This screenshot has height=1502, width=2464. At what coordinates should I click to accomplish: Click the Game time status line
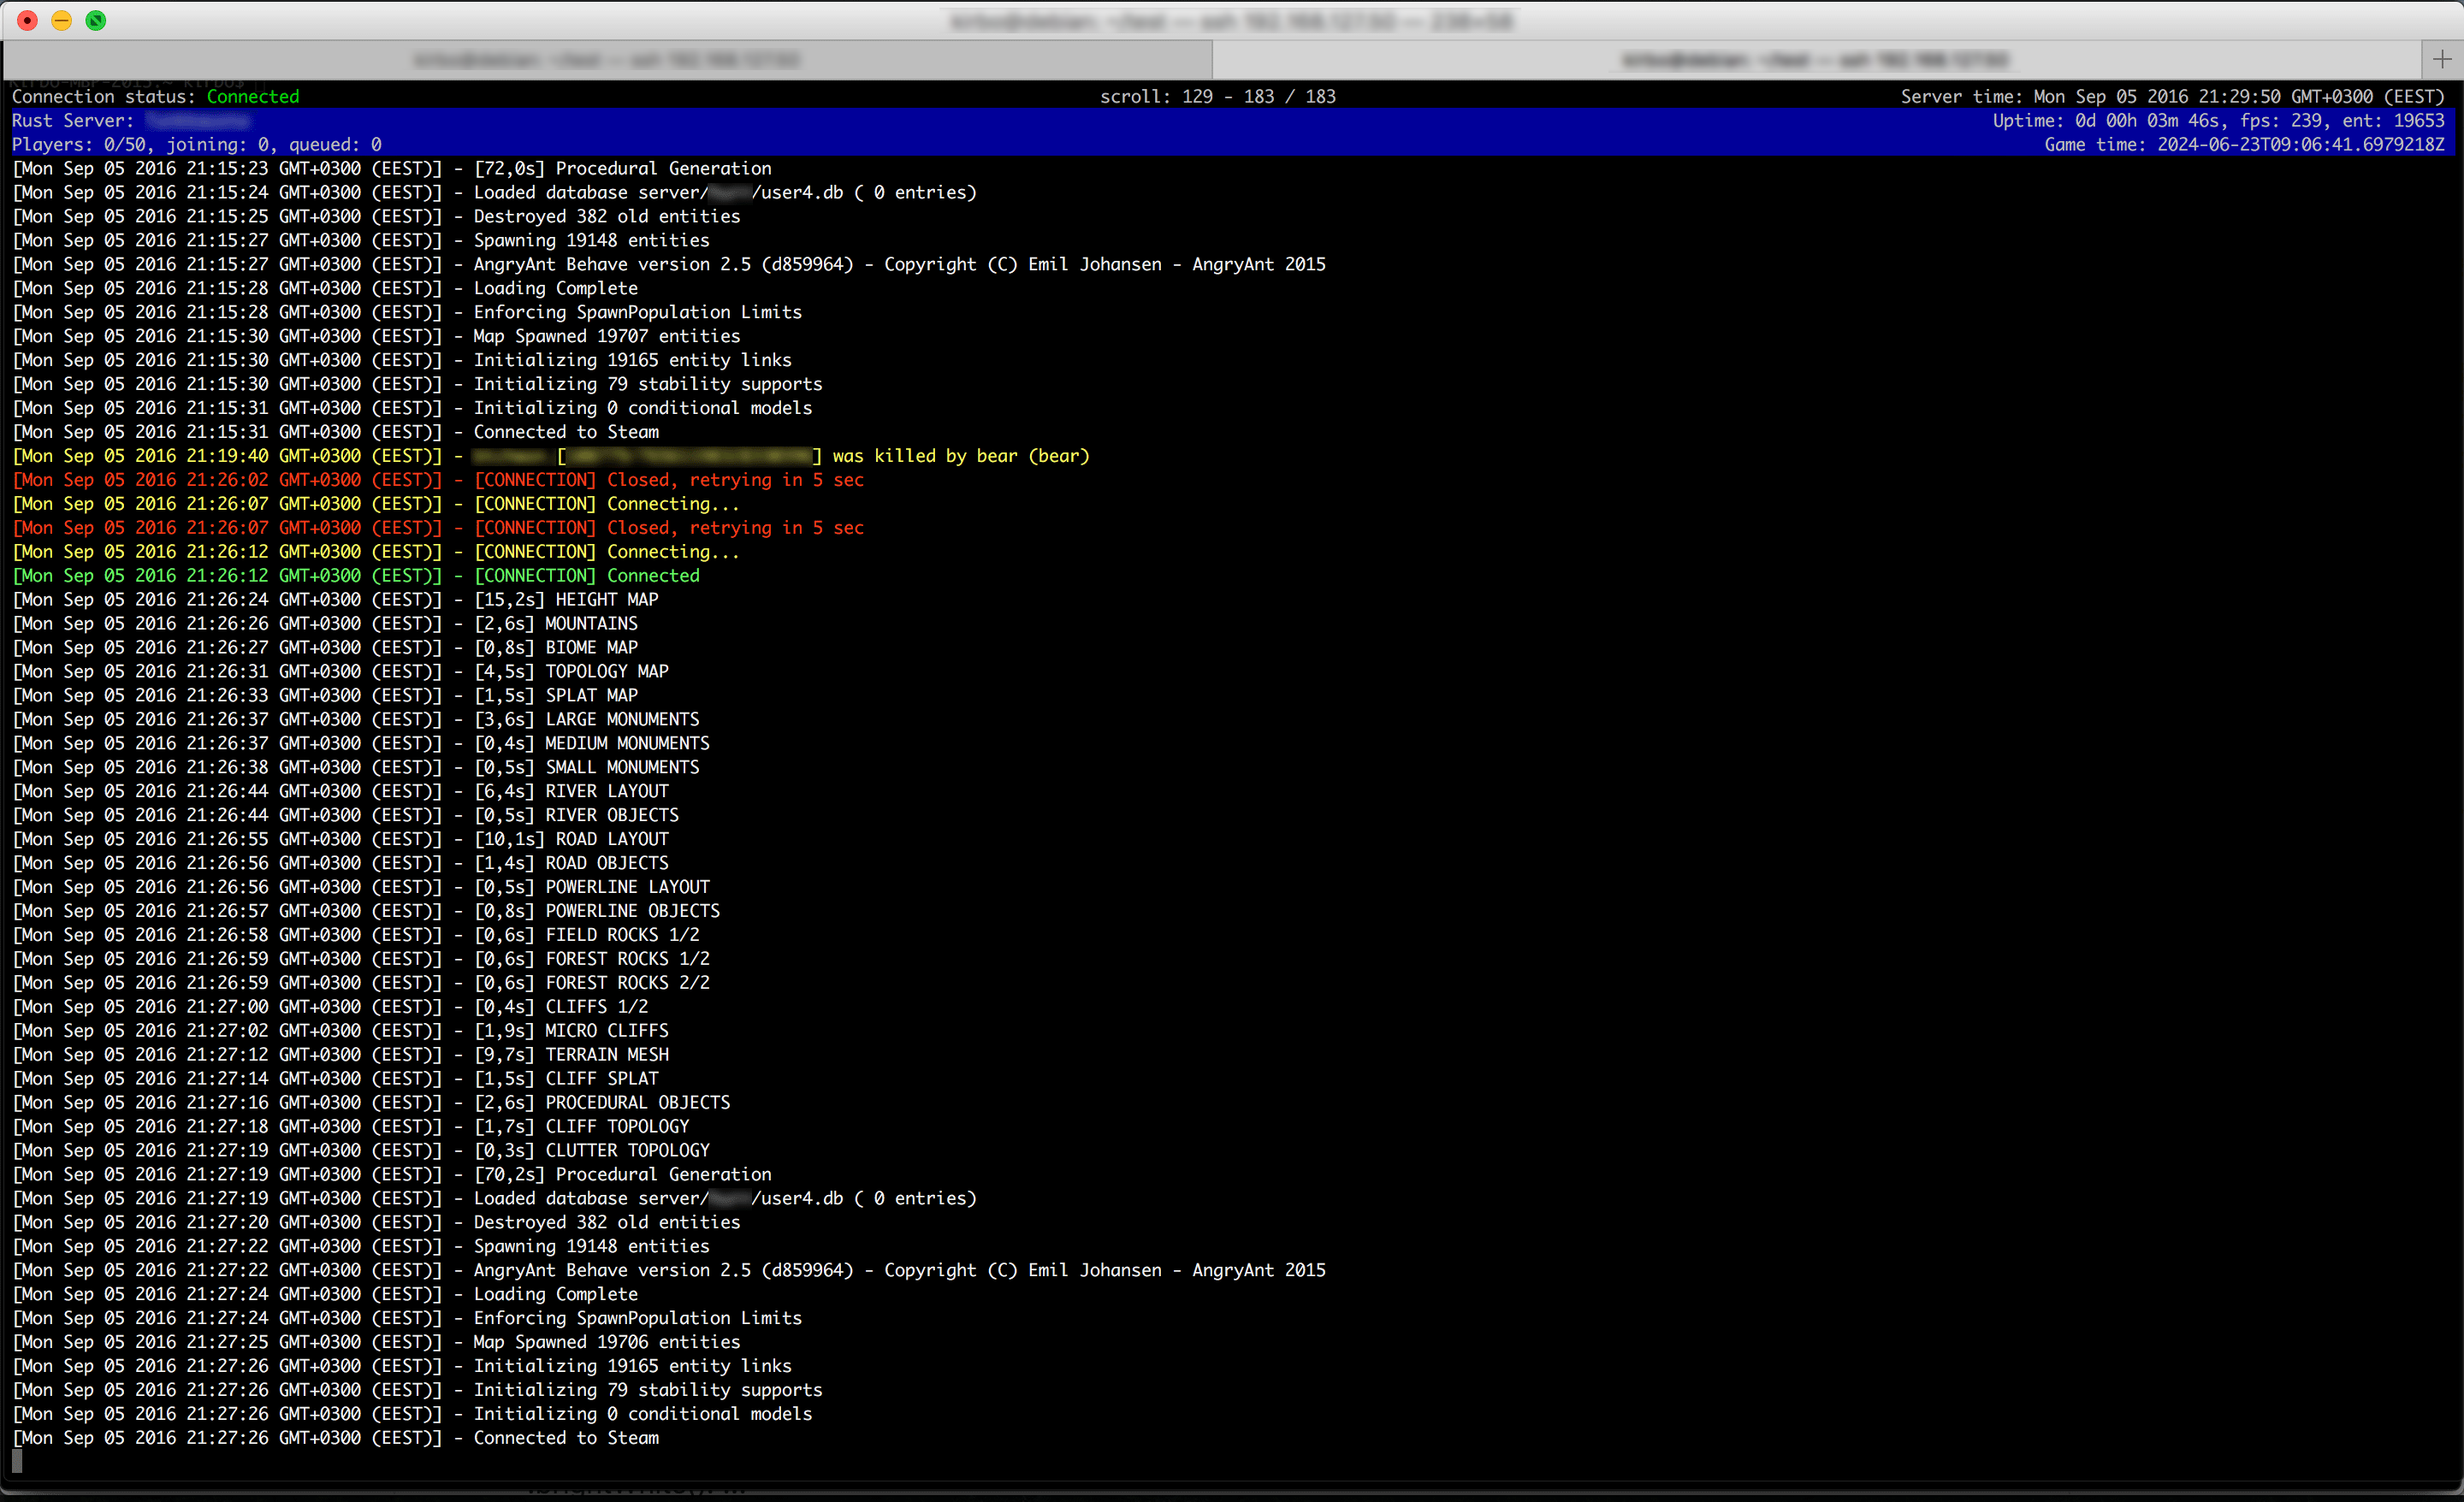[x=2243, y=144]
